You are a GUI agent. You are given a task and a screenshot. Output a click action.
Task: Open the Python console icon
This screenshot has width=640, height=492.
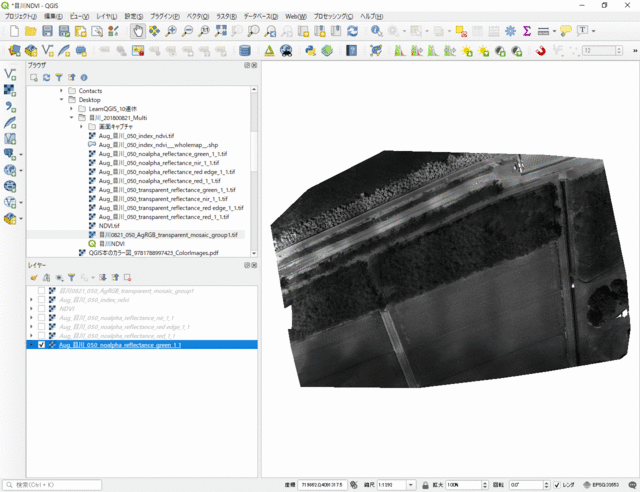(310, 51)
